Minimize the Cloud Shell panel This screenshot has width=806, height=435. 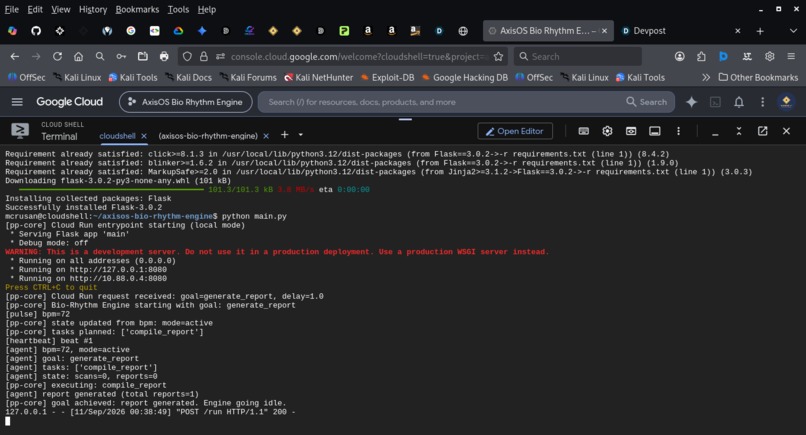pyautogui.click(x=715, y=132)
